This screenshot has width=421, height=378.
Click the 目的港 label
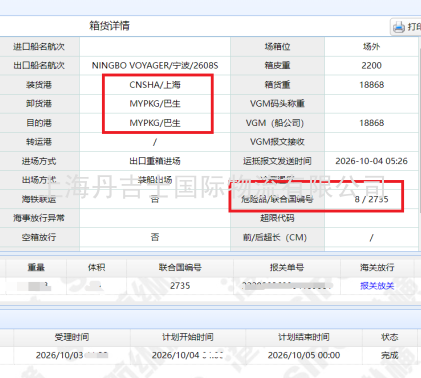pos(39,123)
